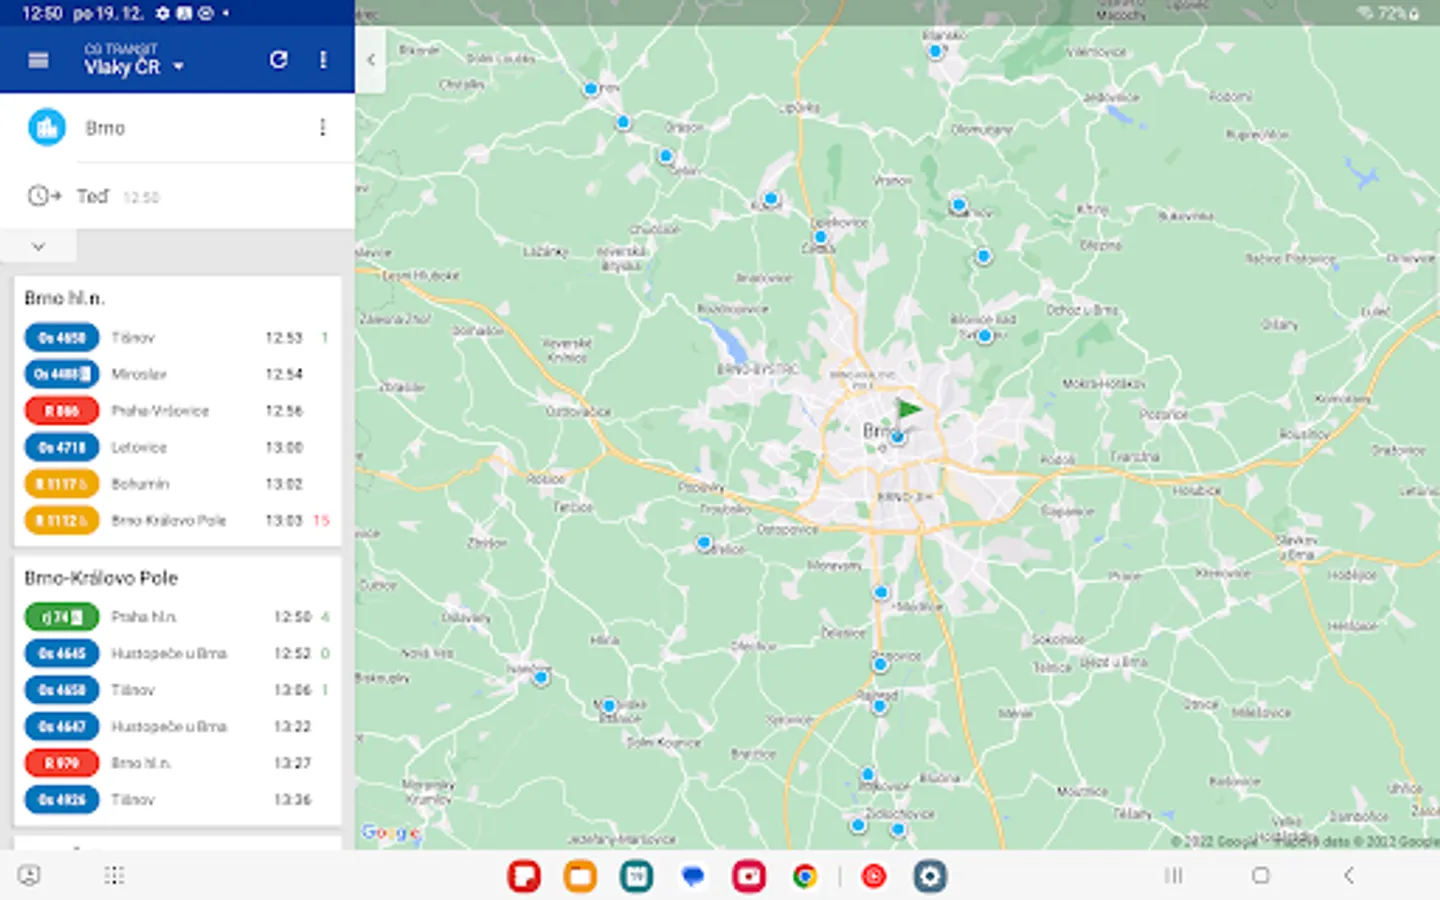
Task: Select the Hustopeče u Brna departure at 13:22
Action: [x=177, y=727]
